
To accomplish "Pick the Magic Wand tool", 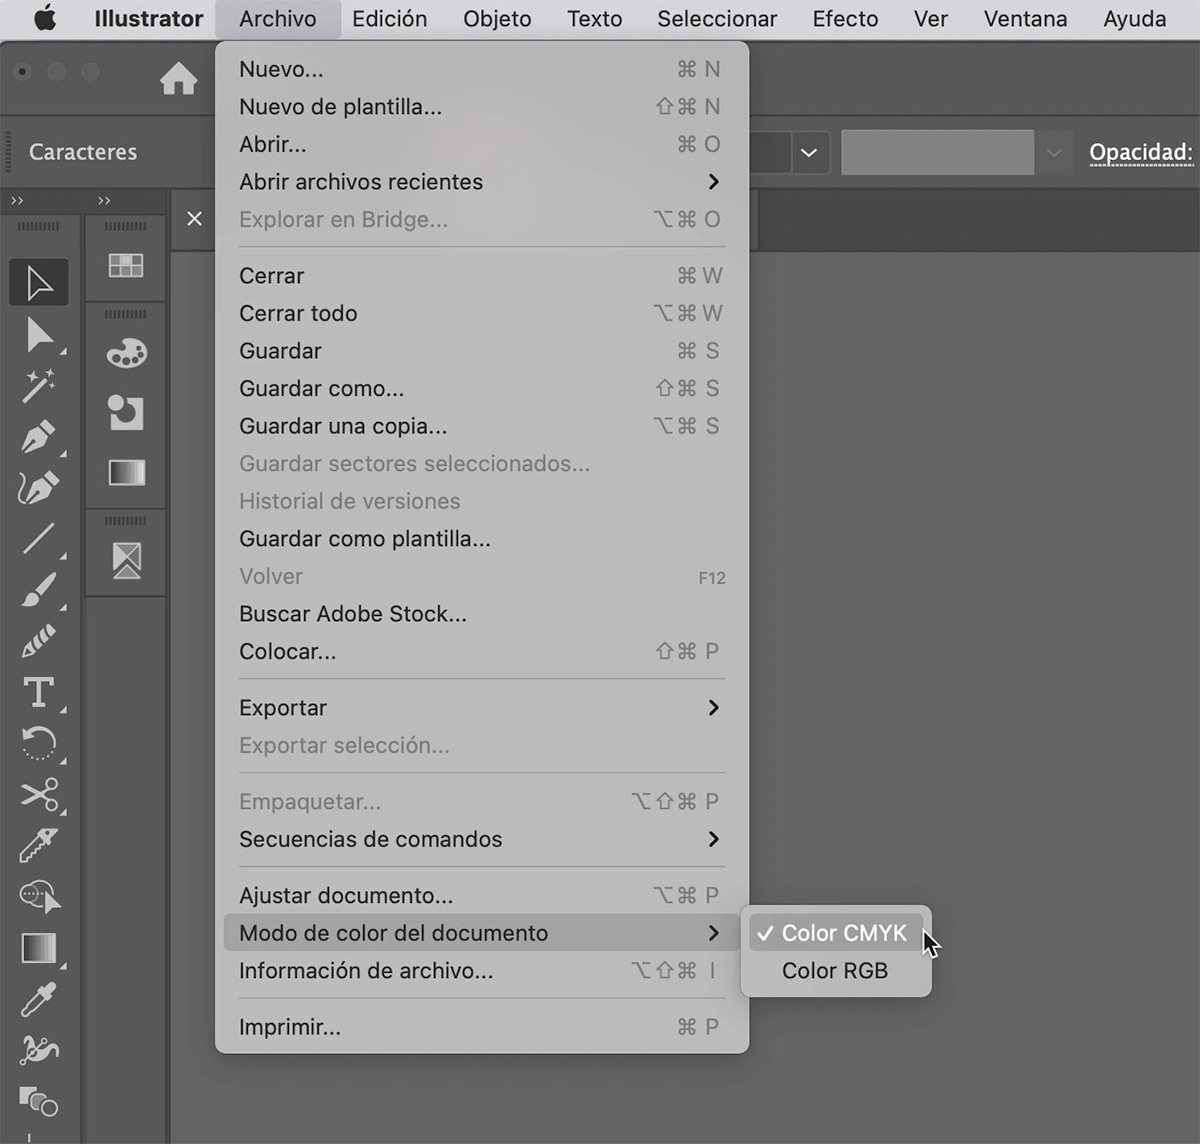I will pyautogui.click(x=39, y=386).
